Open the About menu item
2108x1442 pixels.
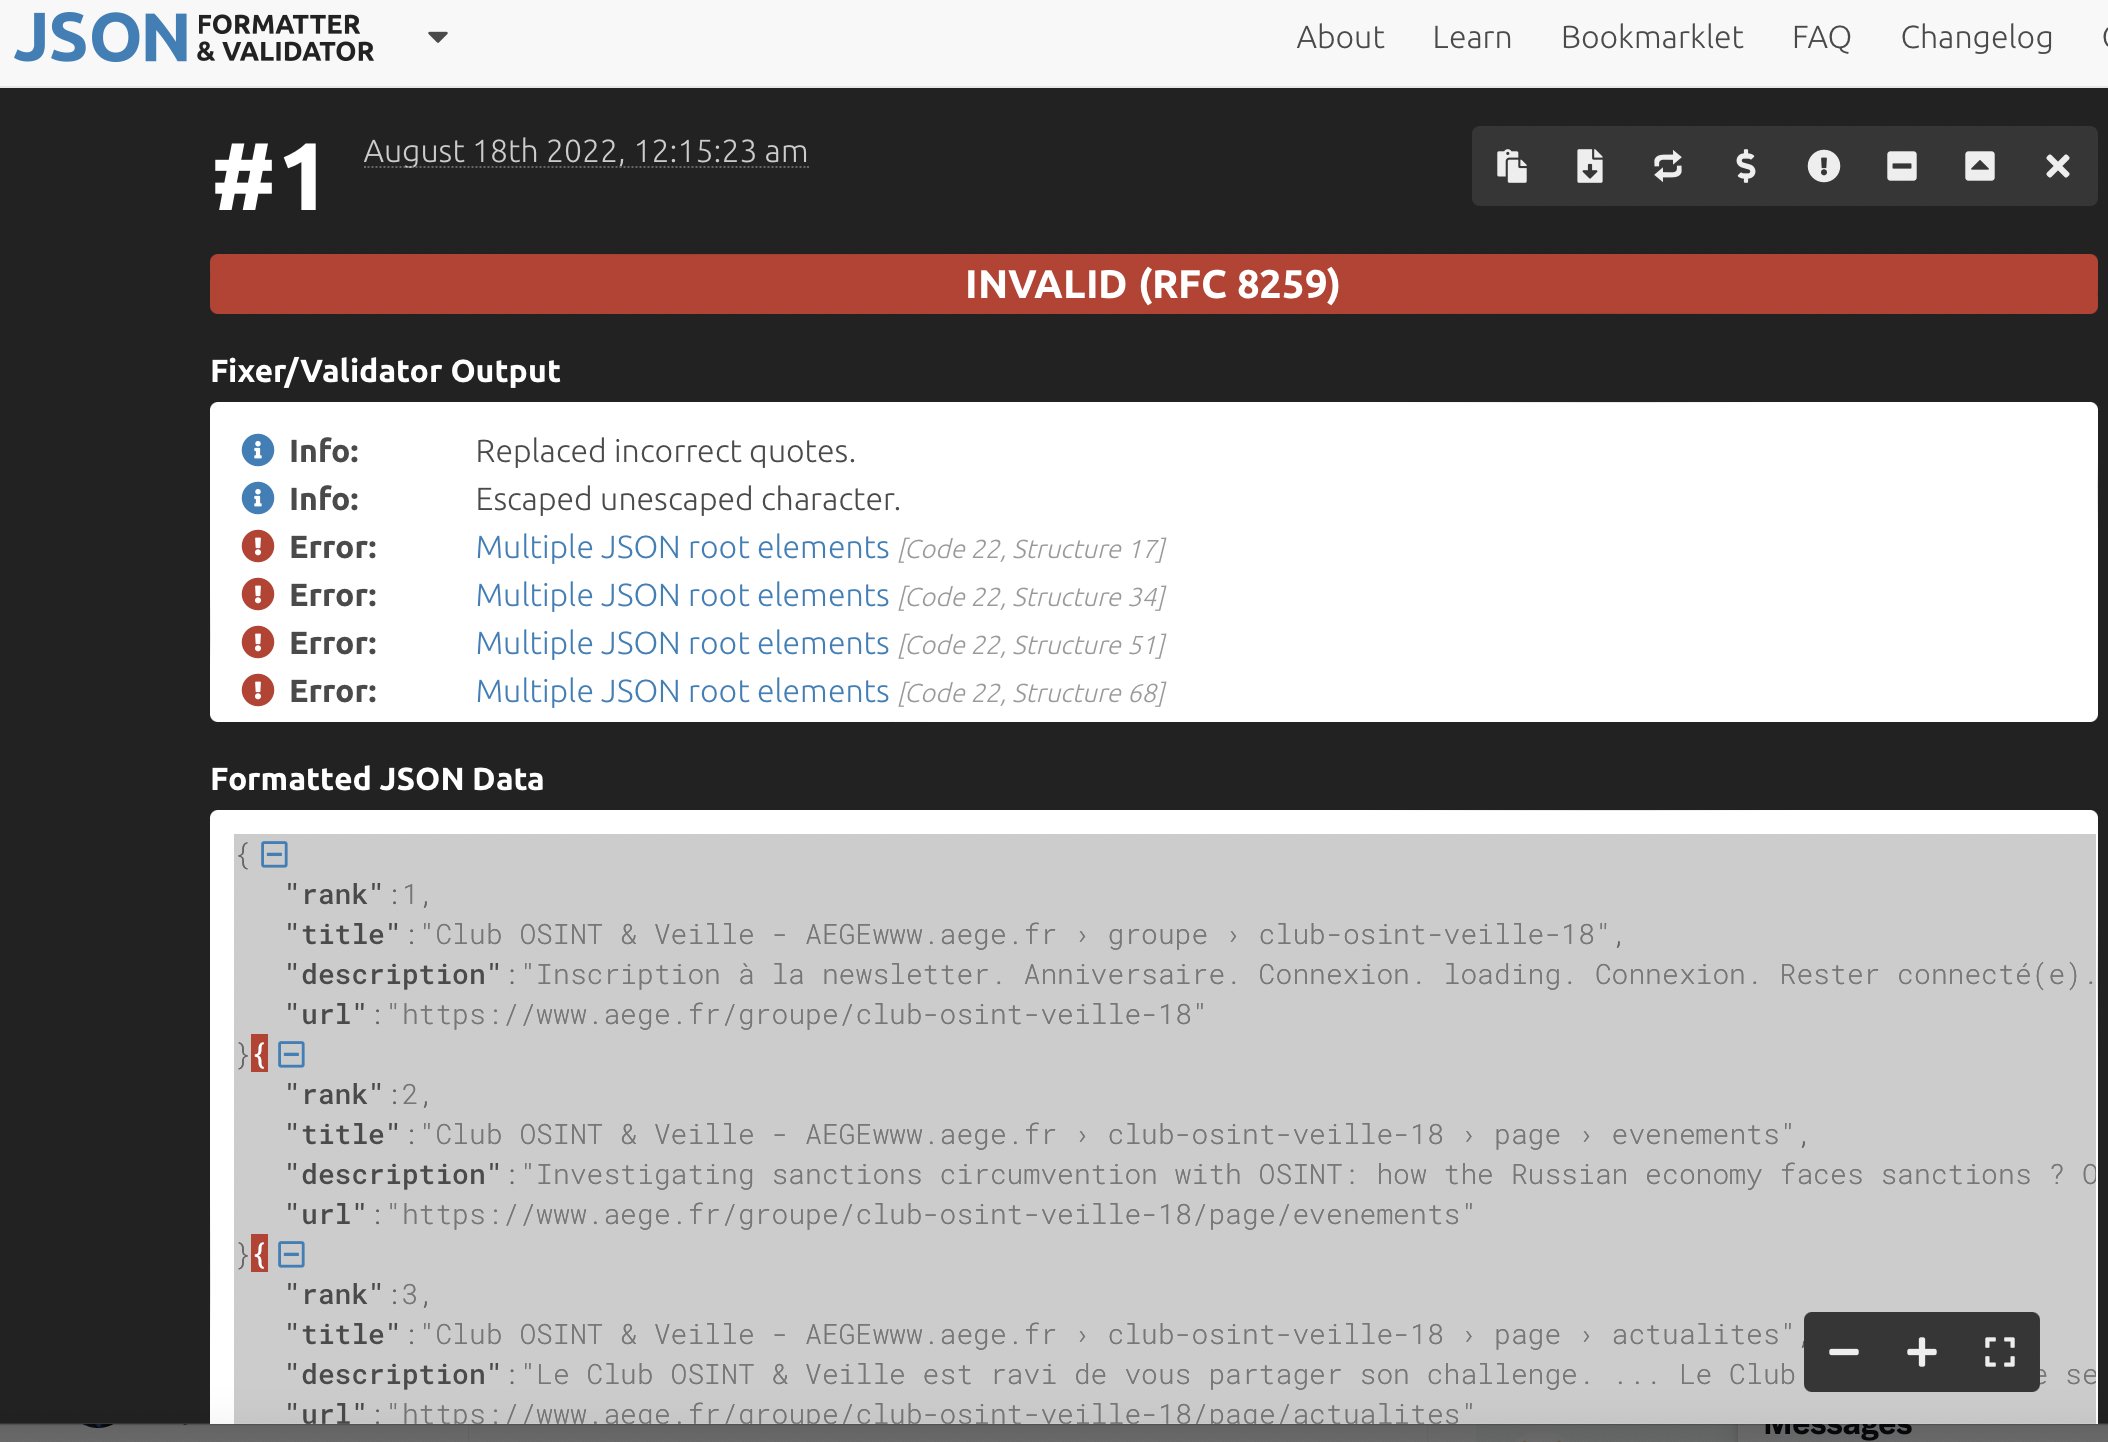[x=1339, y=38]
